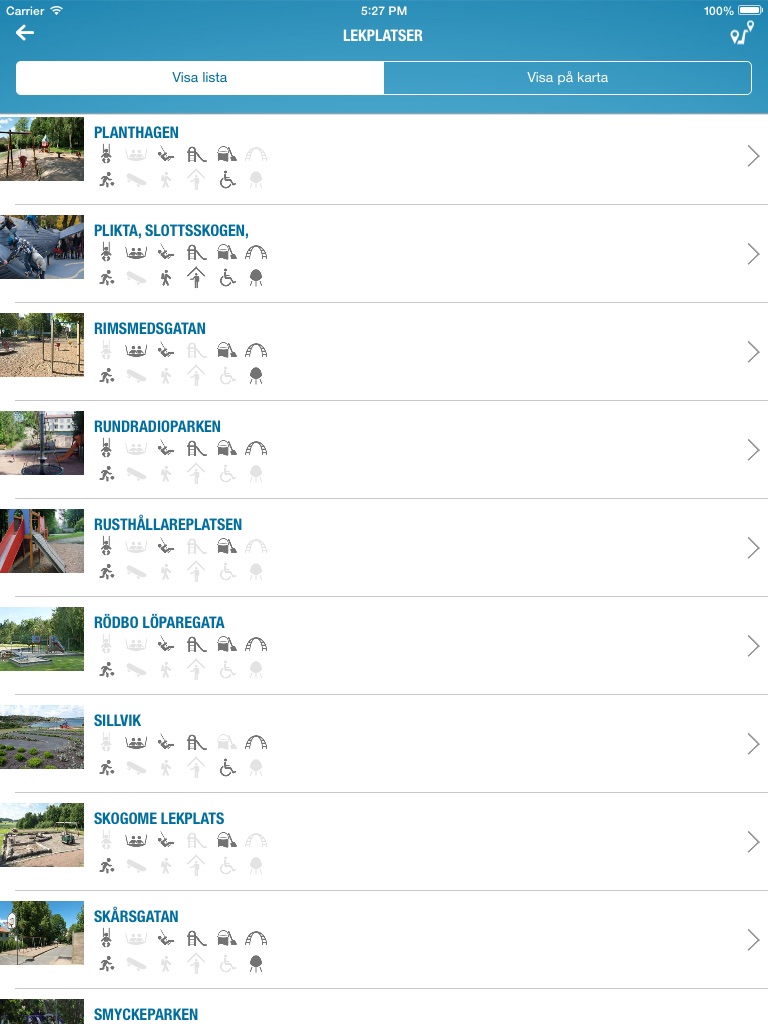Tap the sandbox icon under Rusthållareplatsen

(x=227, y=546)
